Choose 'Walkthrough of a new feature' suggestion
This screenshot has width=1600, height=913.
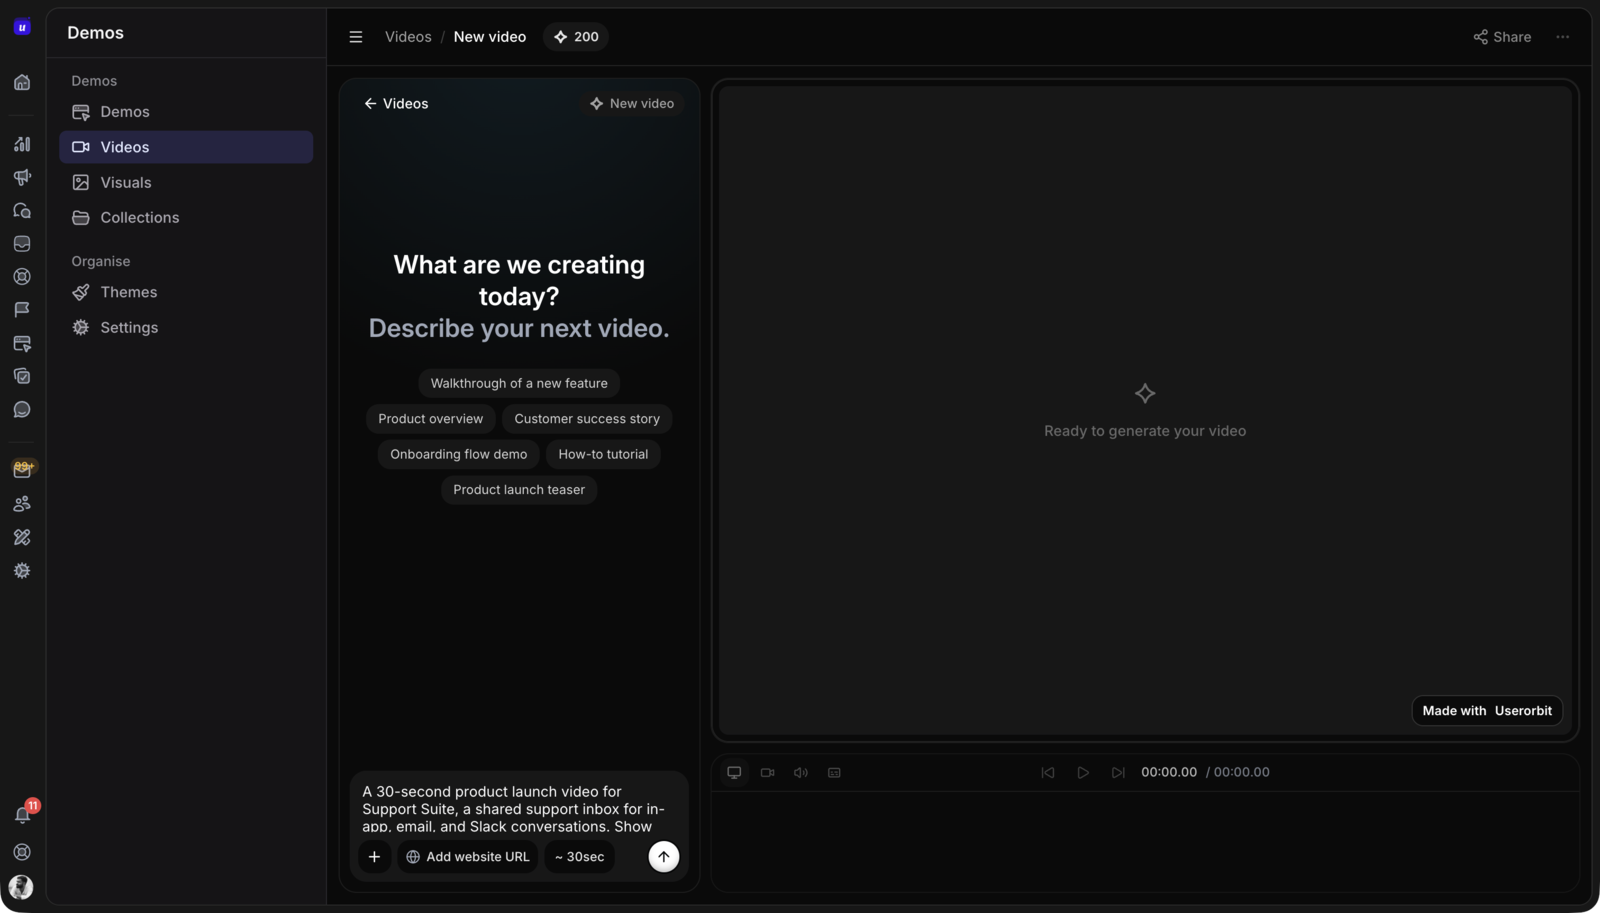pyautogui.click(x=519, y=383)
